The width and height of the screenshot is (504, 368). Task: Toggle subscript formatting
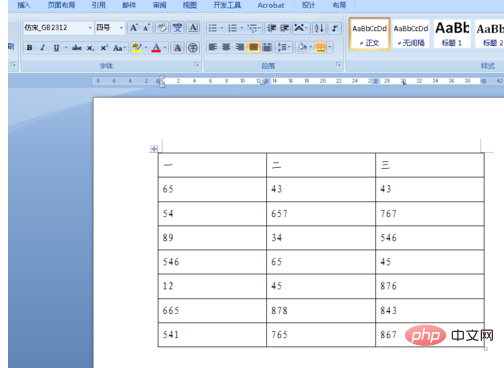pyautogui.click(x=90, y=48)
